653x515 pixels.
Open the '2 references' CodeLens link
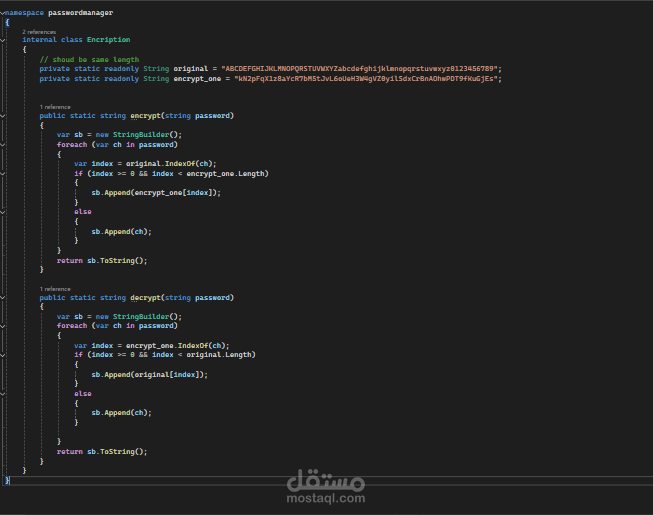pyautogui.click(x=39, y=32)
